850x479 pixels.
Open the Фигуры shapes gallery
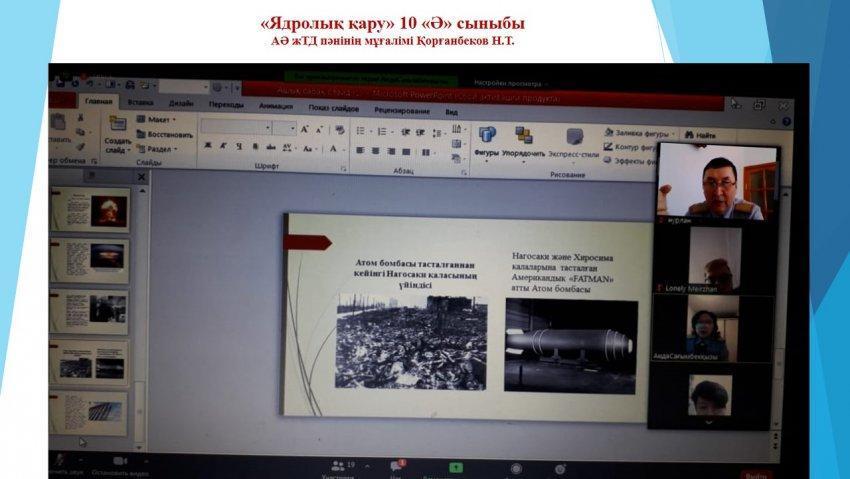pyautogui.click(x=487, y=135)
